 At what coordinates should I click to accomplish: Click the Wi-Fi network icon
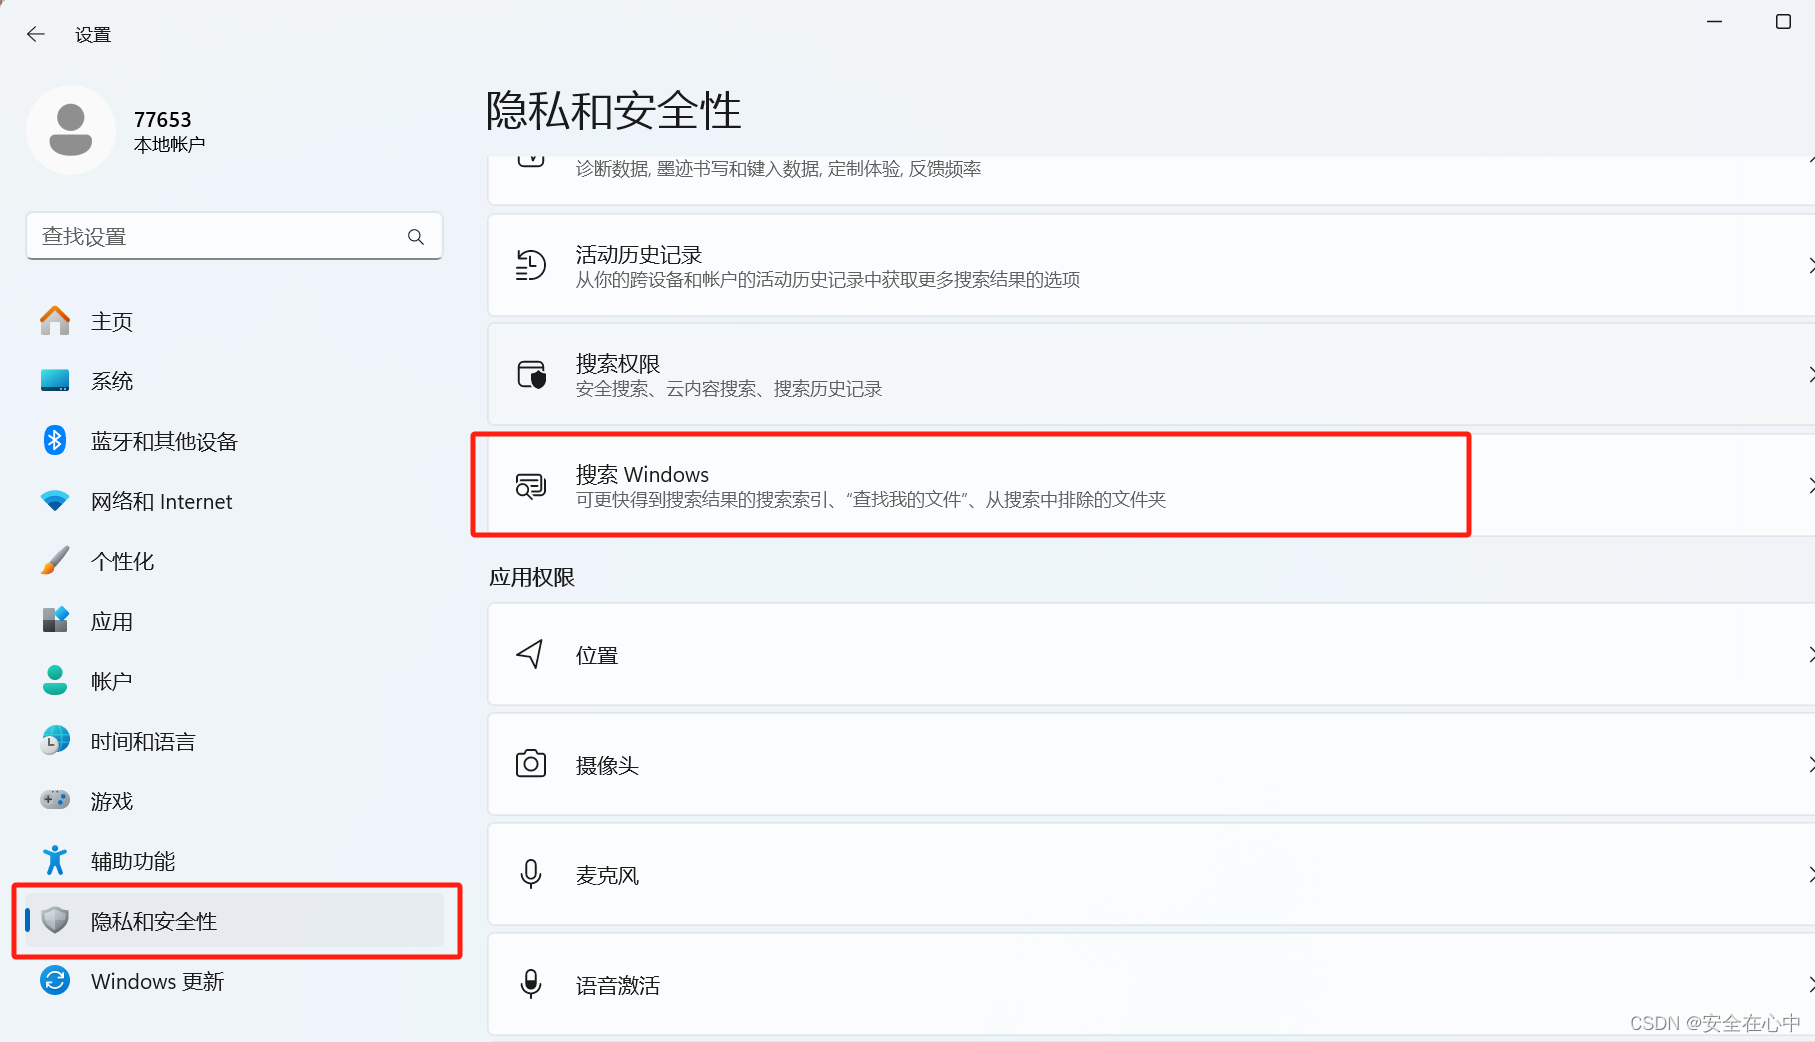coord(55,500)
